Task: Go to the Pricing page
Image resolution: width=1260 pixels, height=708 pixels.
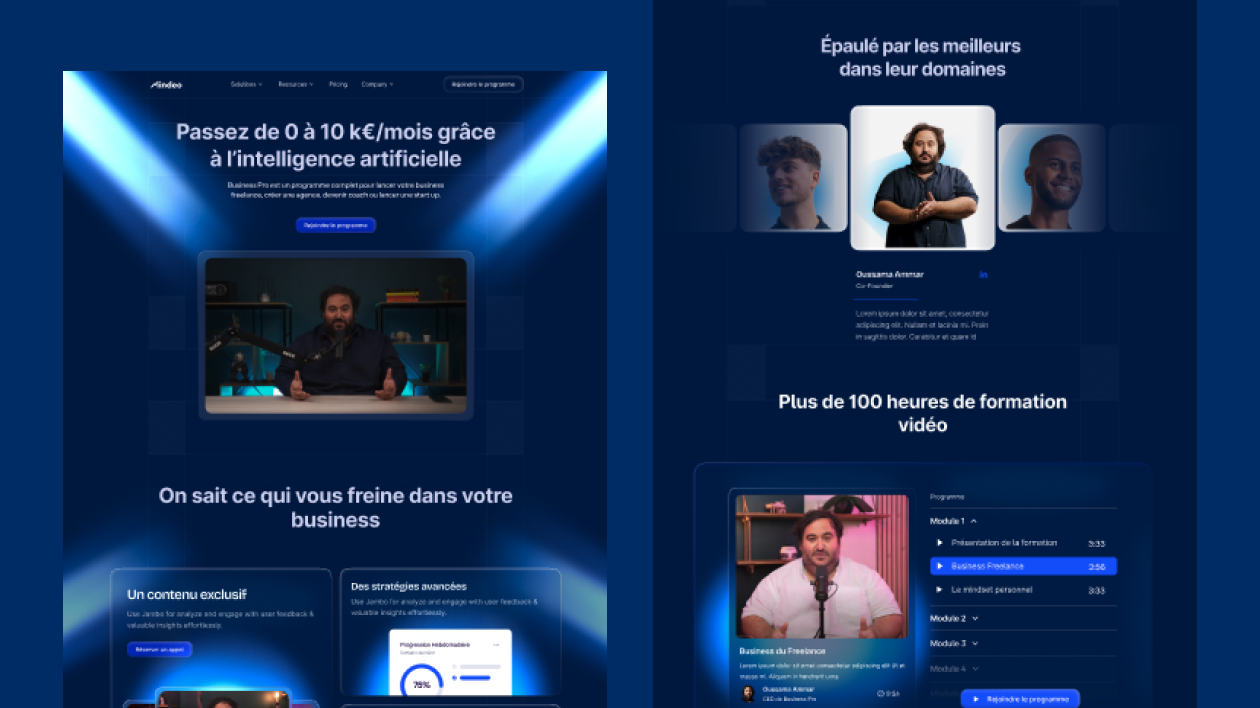Action: (x=338, y=84)
